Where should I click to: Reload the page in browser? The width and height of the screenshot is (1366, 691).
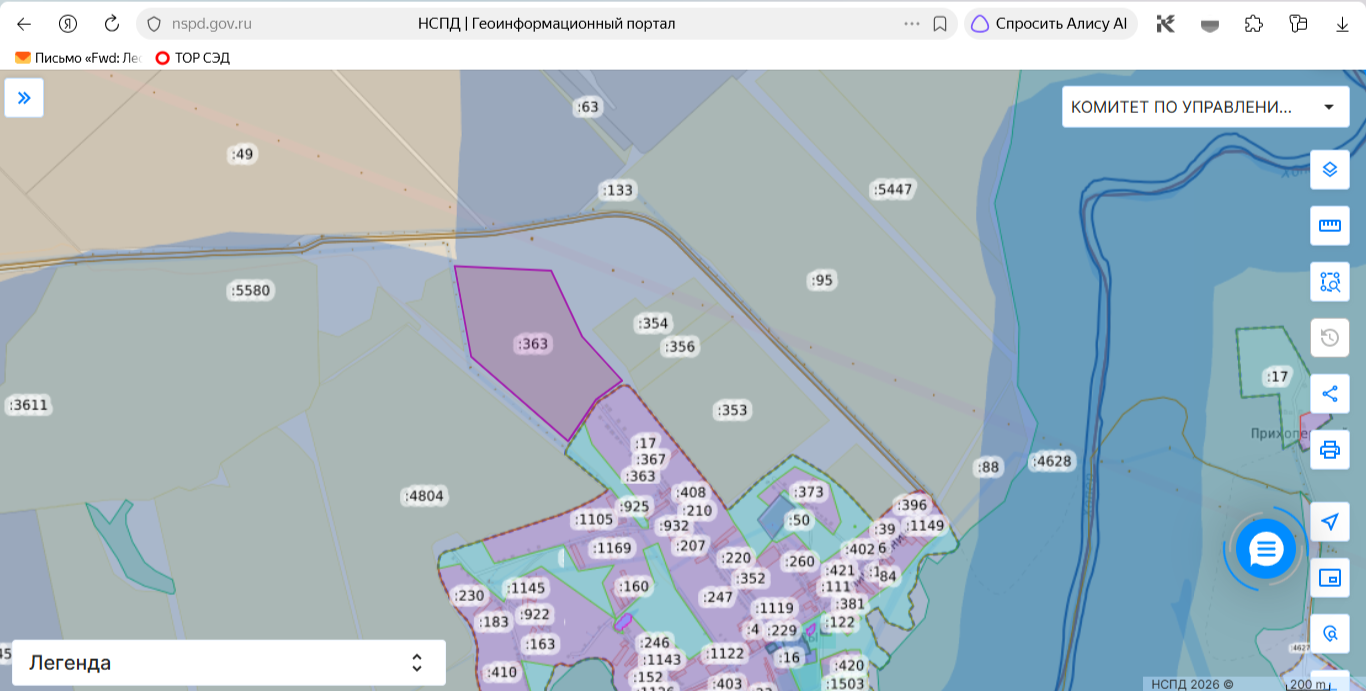[x=112, y=24]
